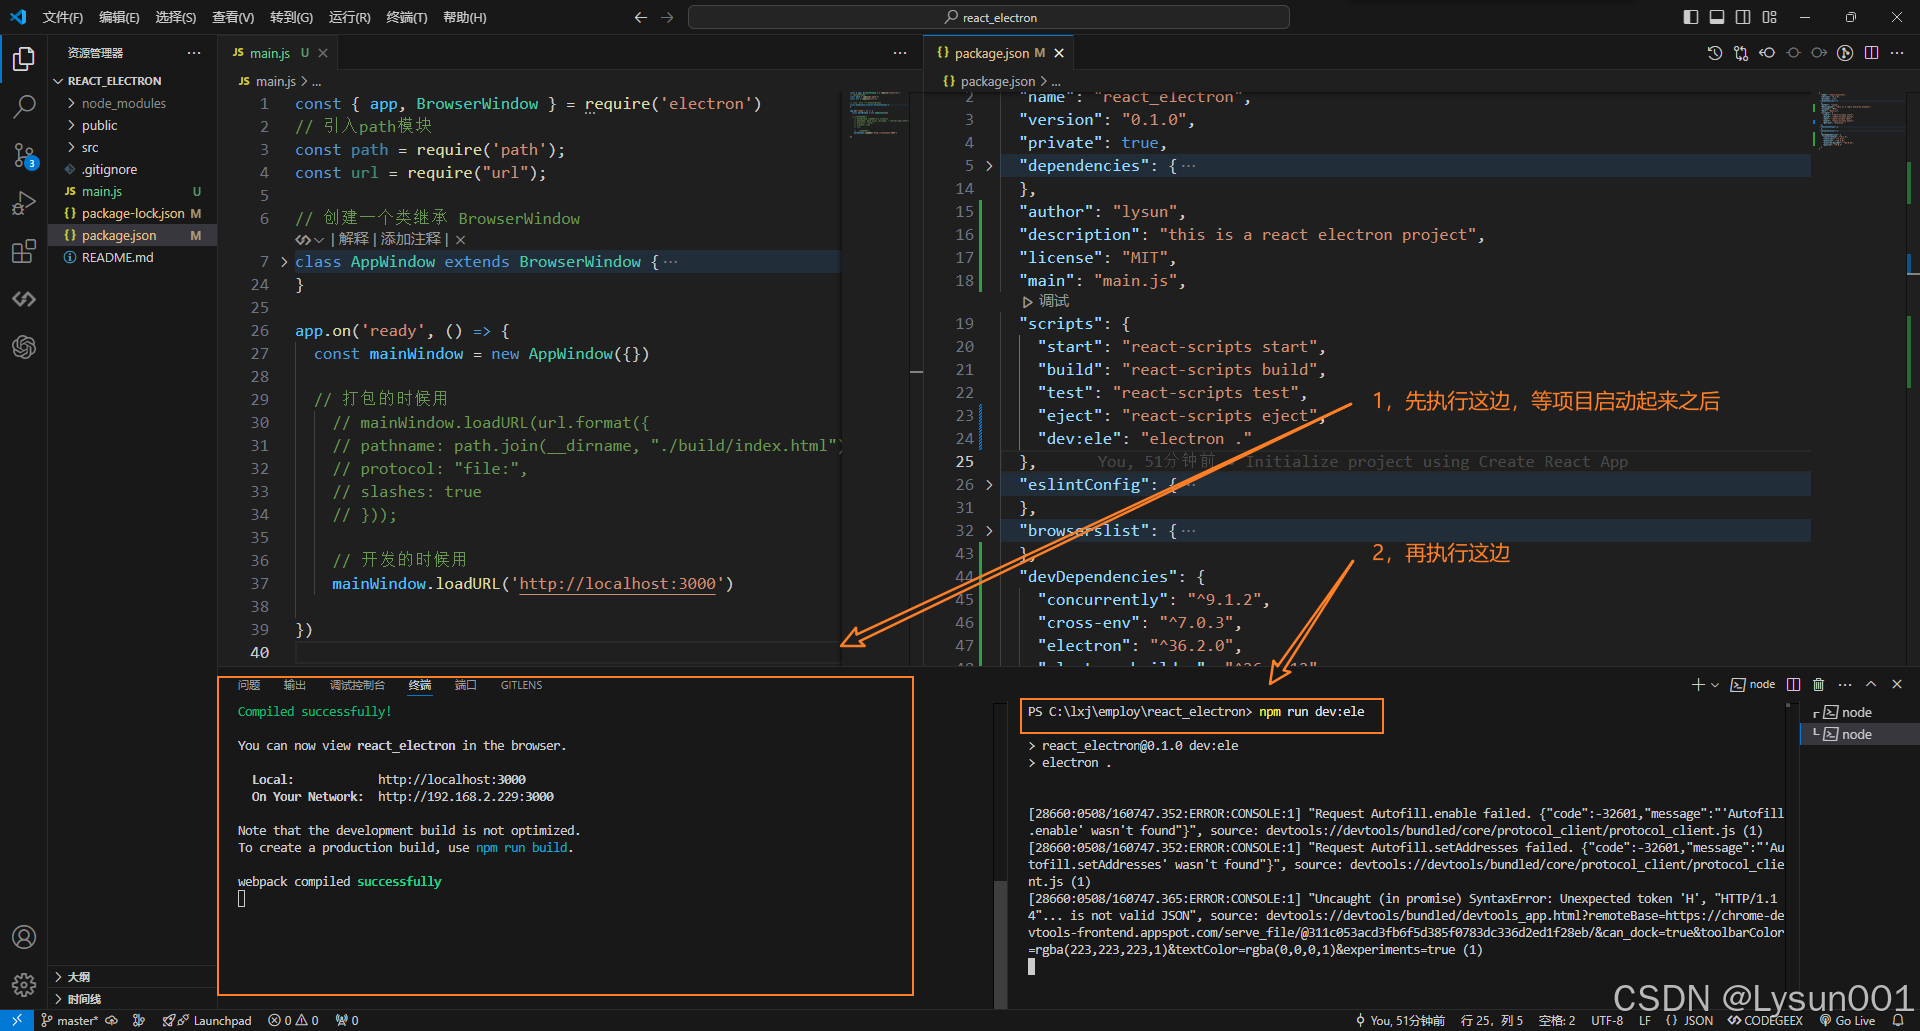This screenshot has height=1031, width=1920.
Task: Open the ChatGPT sidebar icon
Action: coord(24,347)
